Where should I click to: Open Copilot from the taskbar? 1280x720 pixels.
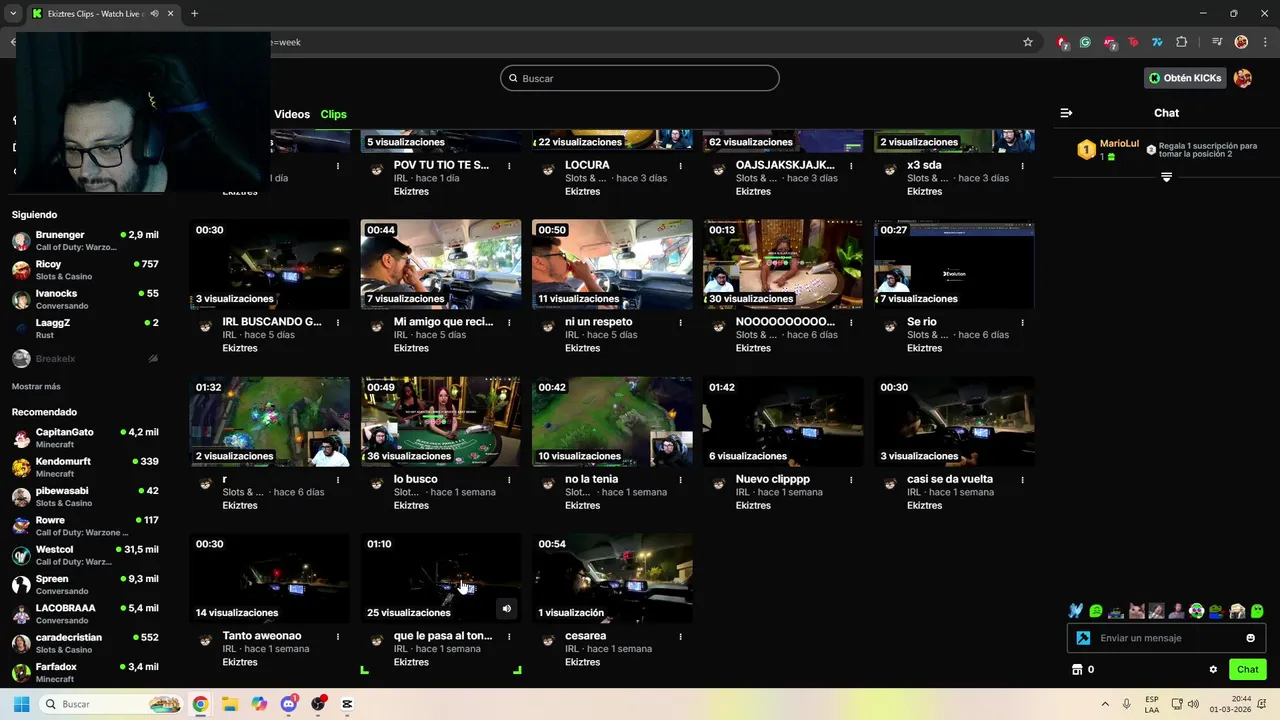pyautogui.click(x=259, y=704)
